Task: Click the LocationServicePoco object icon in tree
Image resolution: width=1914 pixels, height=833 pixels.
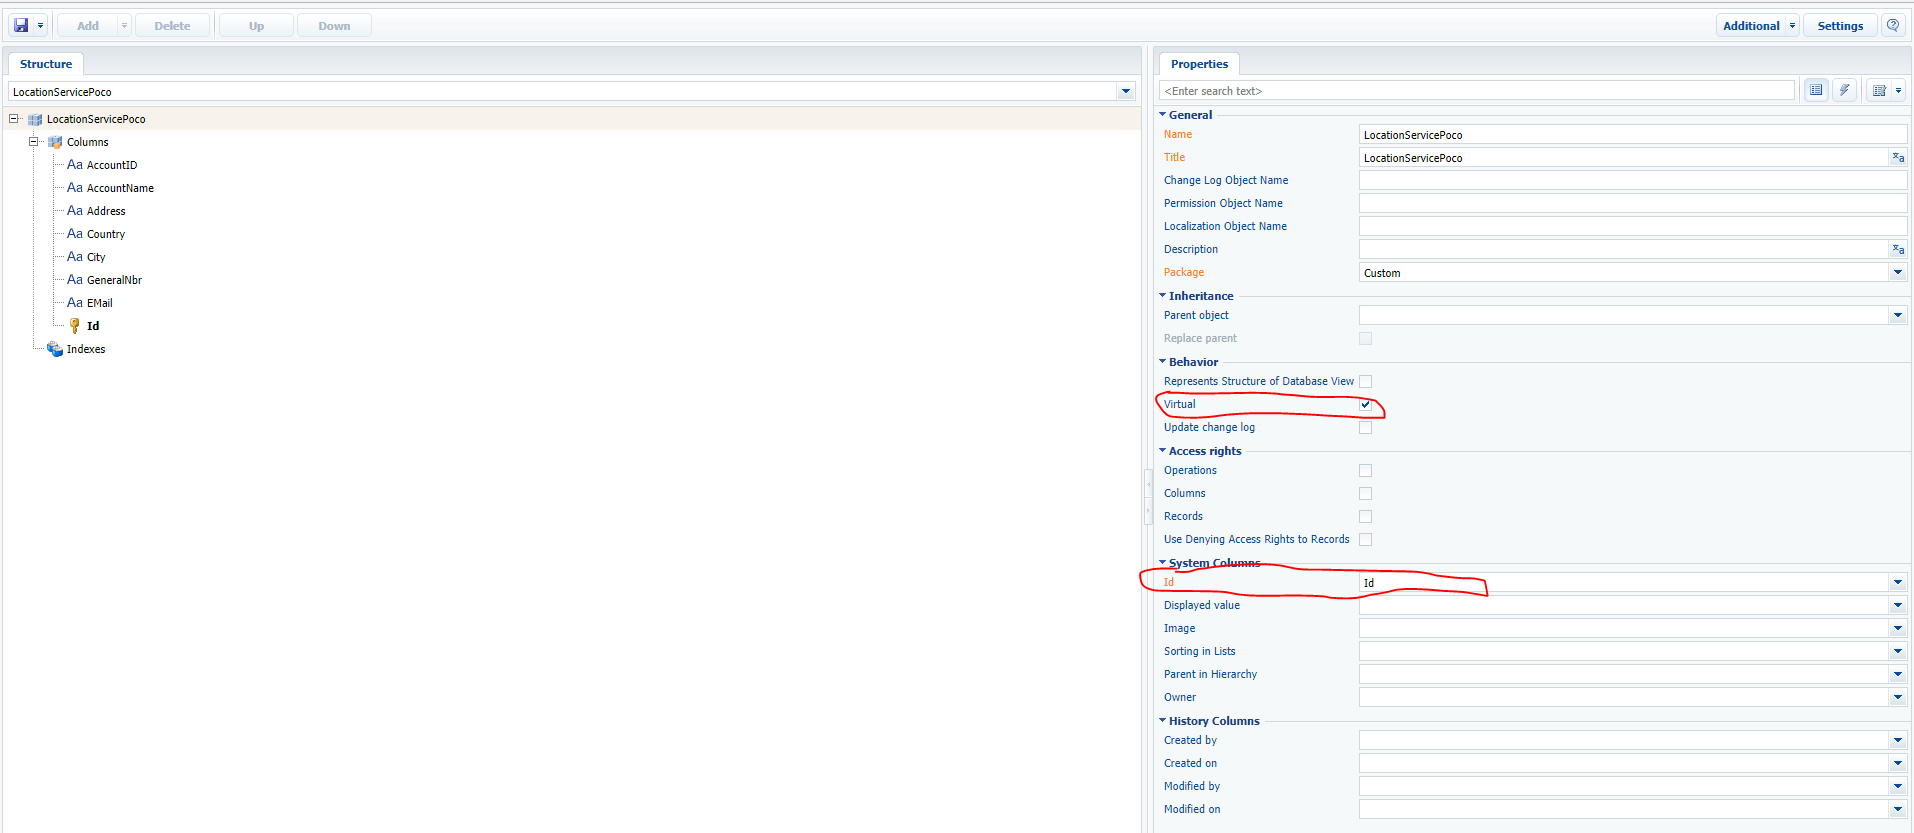Action: coord(35,119)
